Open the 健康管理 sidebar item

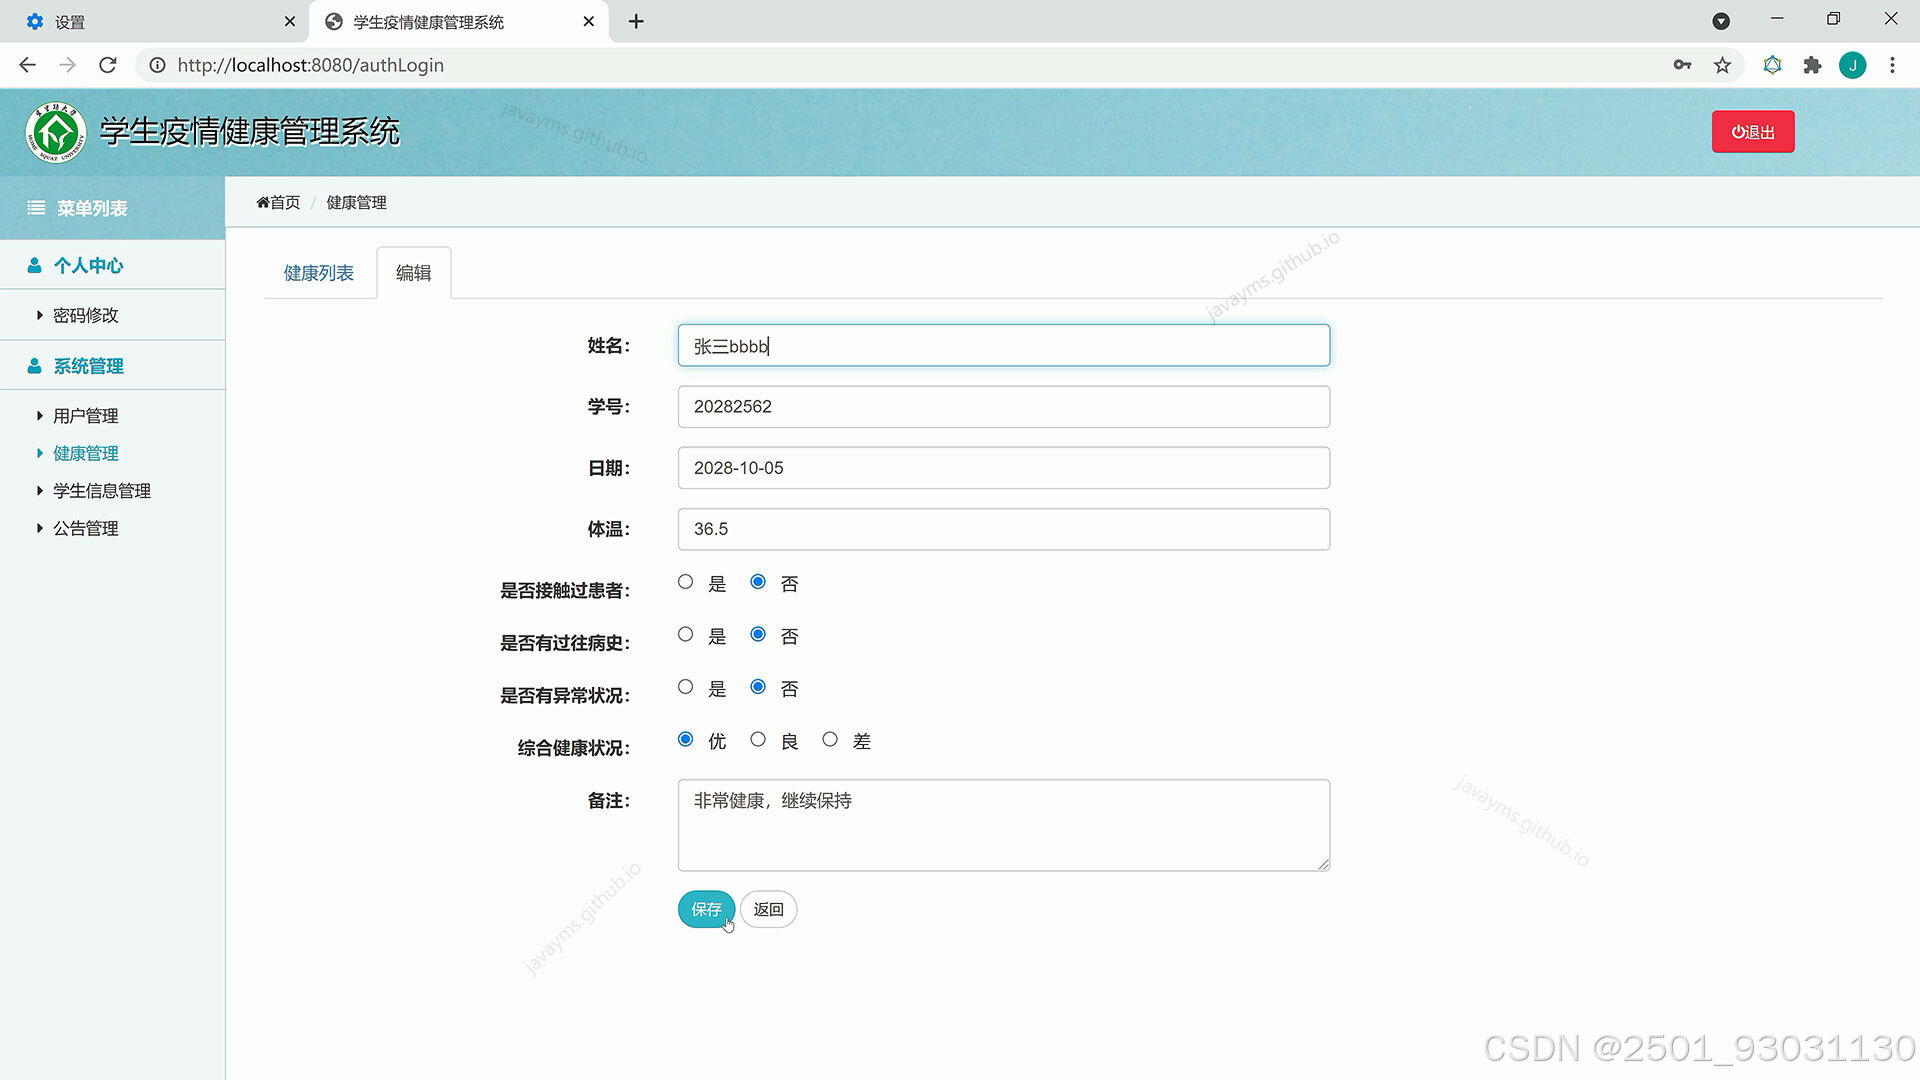[85, 453]
